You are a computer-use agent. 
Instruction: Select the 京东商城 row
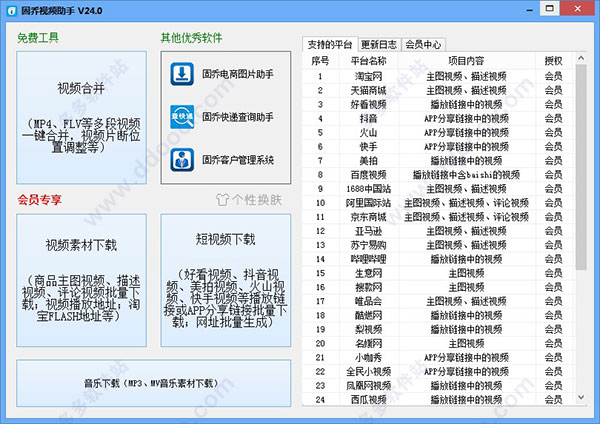(439, 217)
